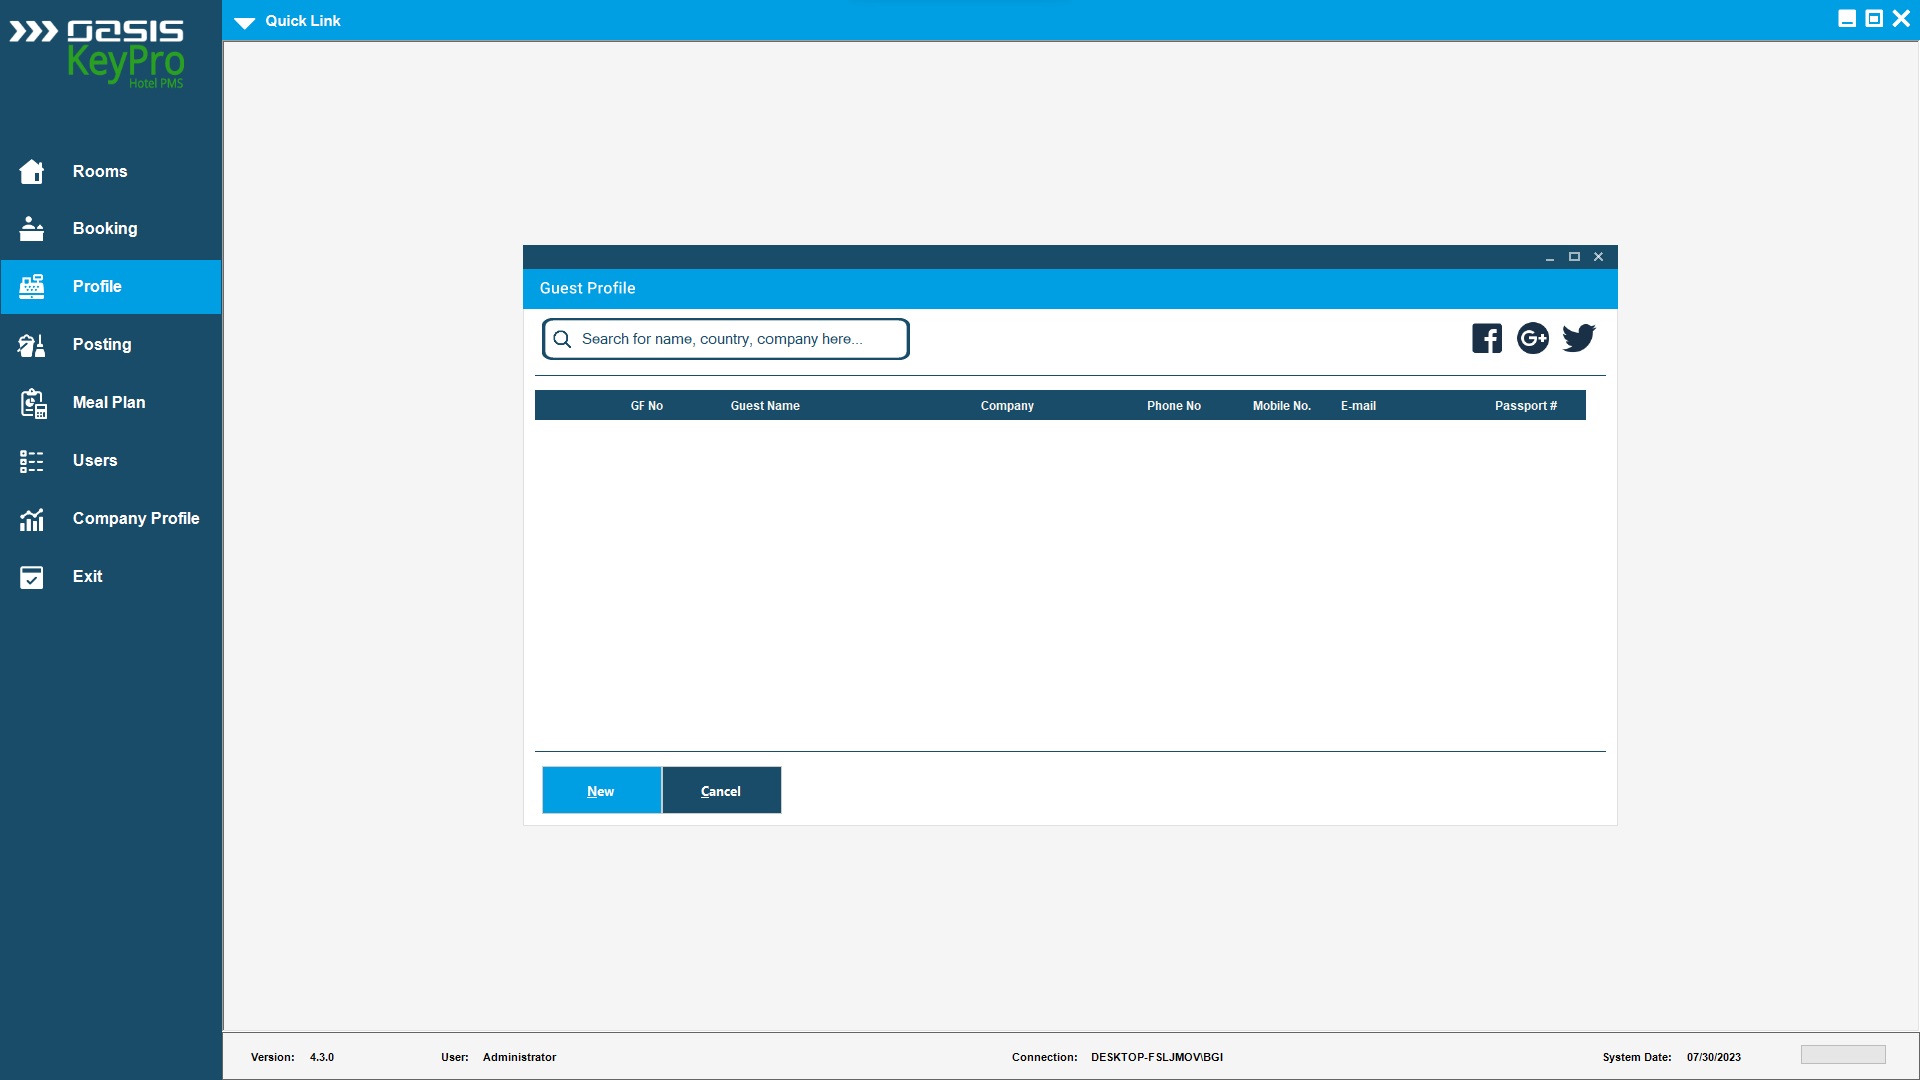Screen dimensions: 1920x1080
Task: Click the Google Plus icon
Action: 1532,339
